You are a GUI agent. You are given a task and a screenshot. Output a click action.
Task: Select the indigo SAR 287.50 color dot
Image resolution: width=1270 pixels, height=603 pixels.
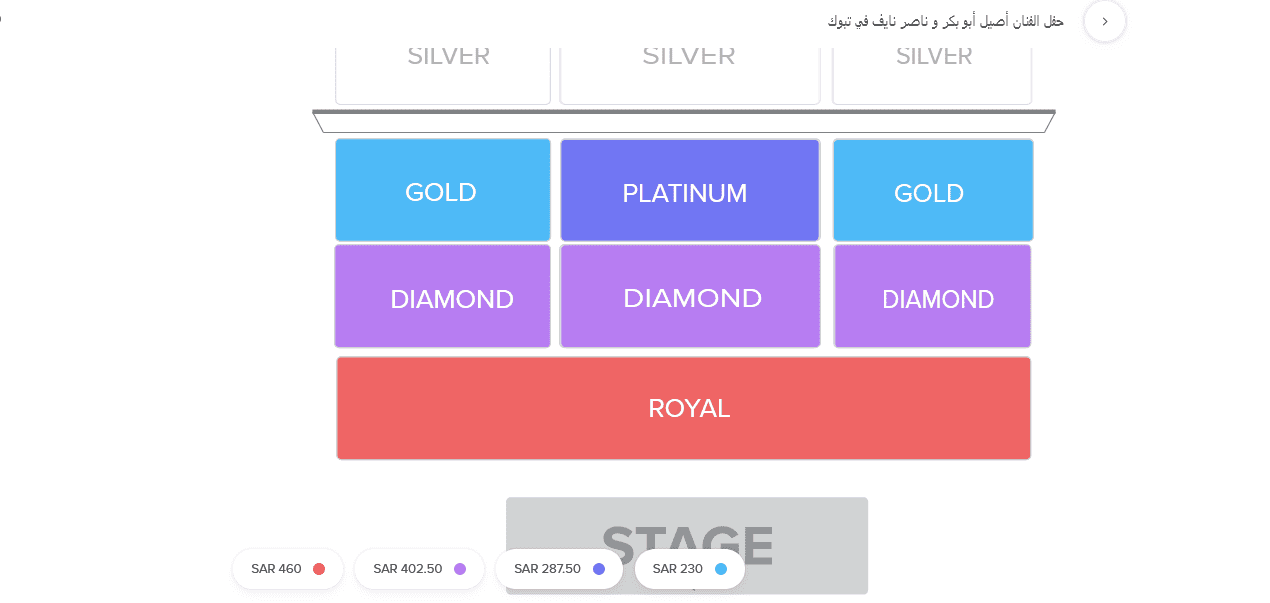click(599, 569)
